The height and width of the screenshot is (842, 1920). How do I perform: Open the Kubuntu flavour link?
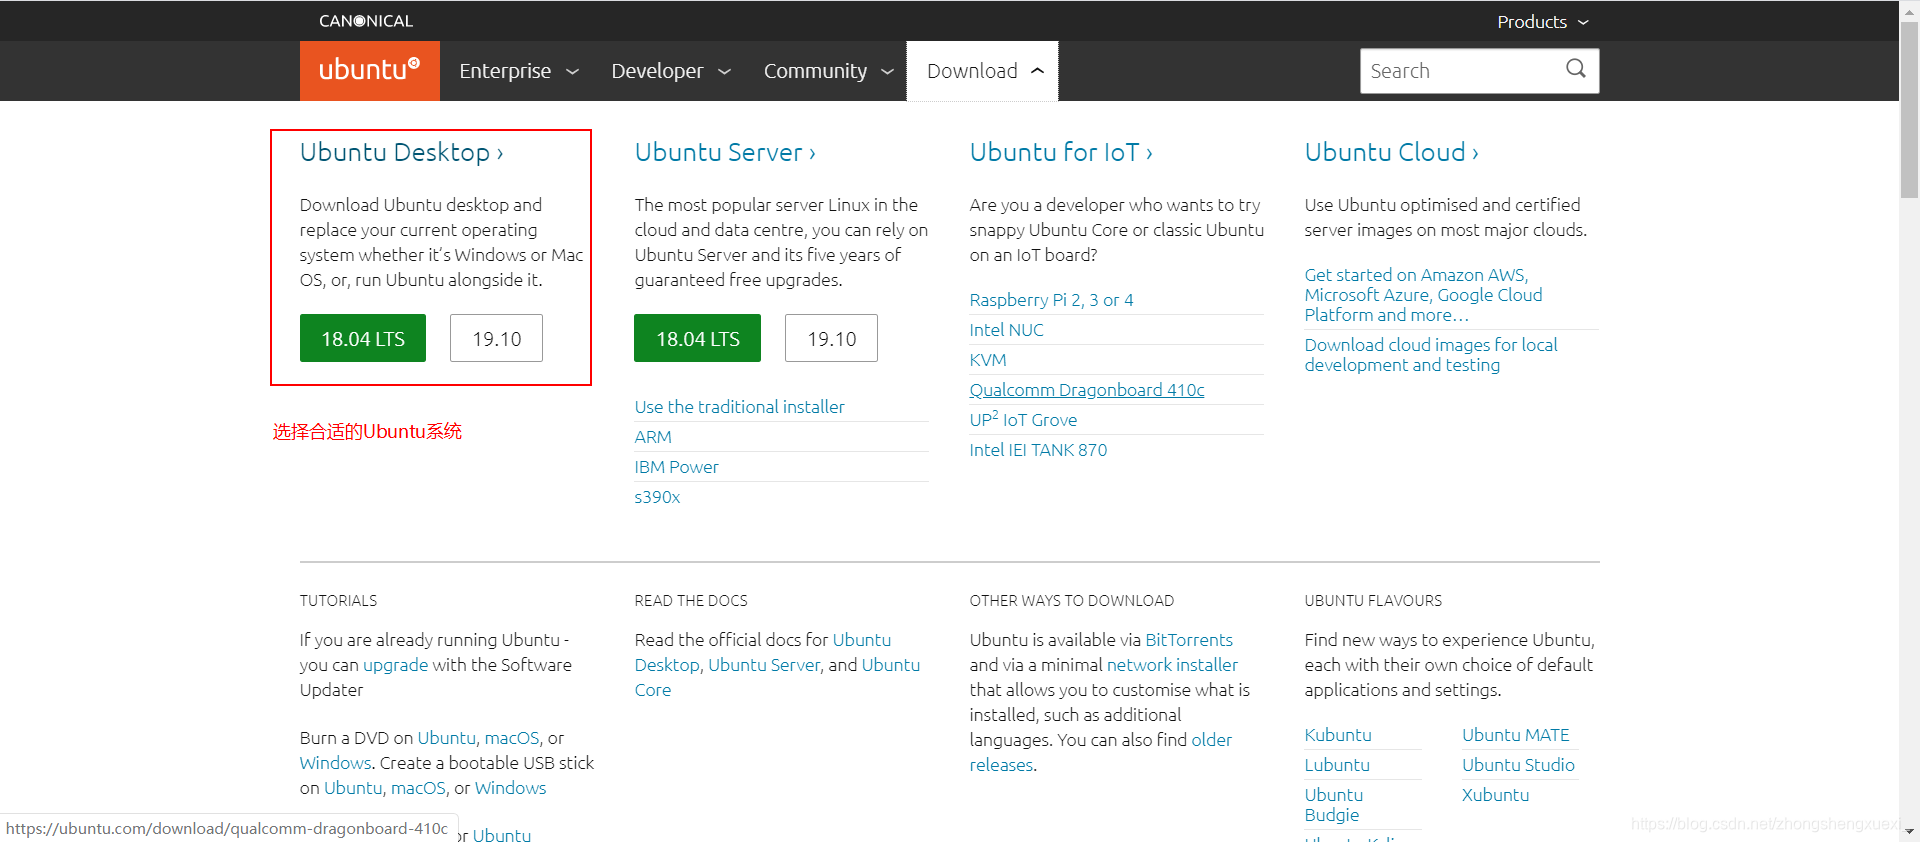(1338, 735)
